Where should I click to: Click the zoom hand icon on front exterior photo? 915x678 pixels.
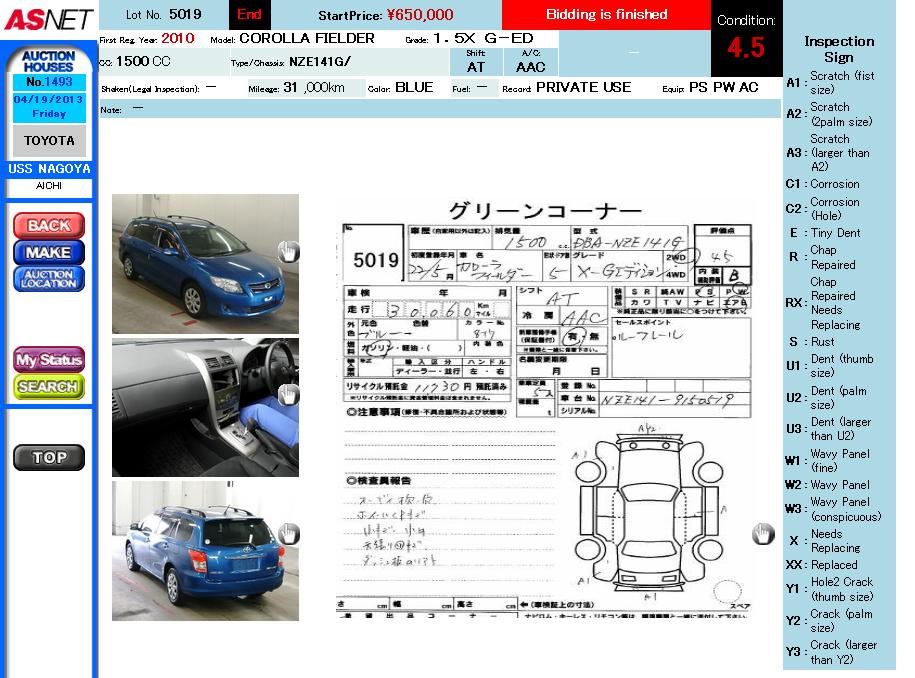[288, 252]
